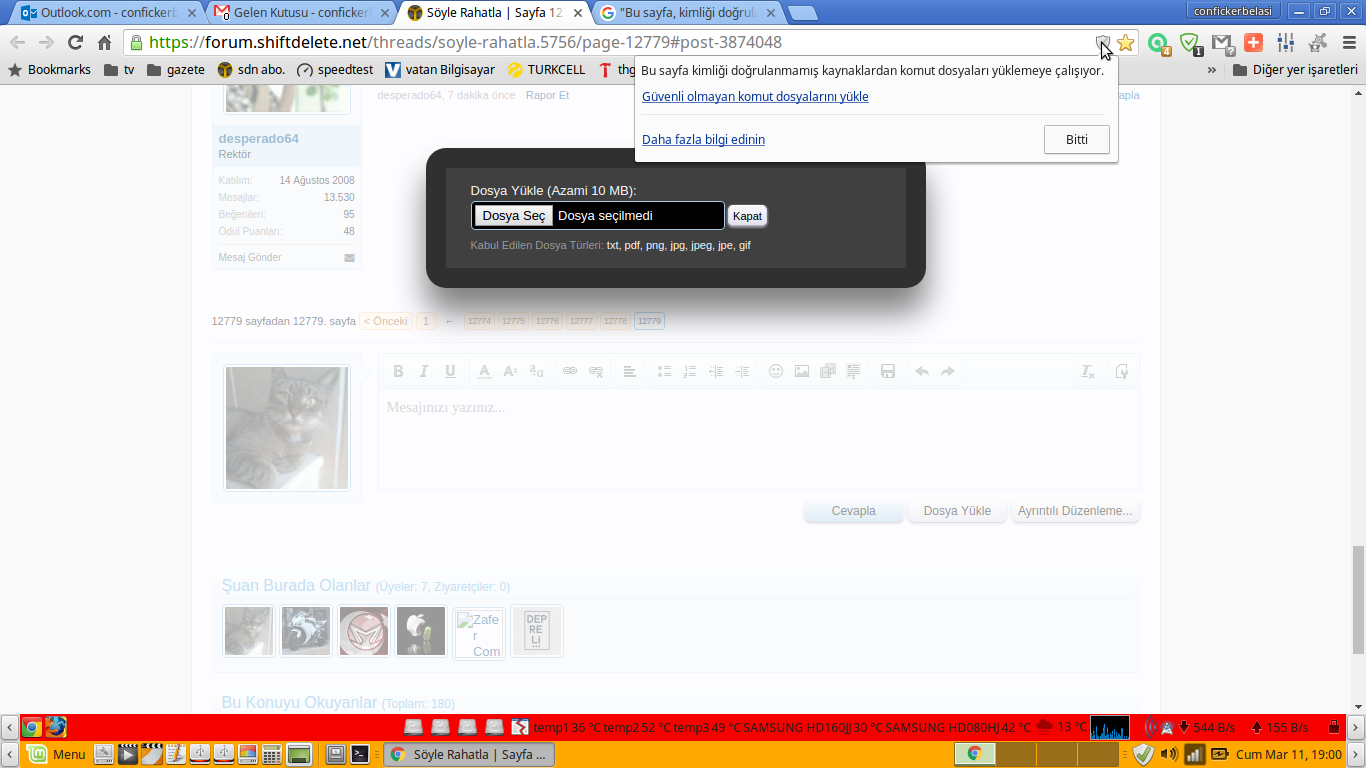The image size is (1366, 768).
Task: Click the Dosya Yükle button
Action: tap(957, 511)
